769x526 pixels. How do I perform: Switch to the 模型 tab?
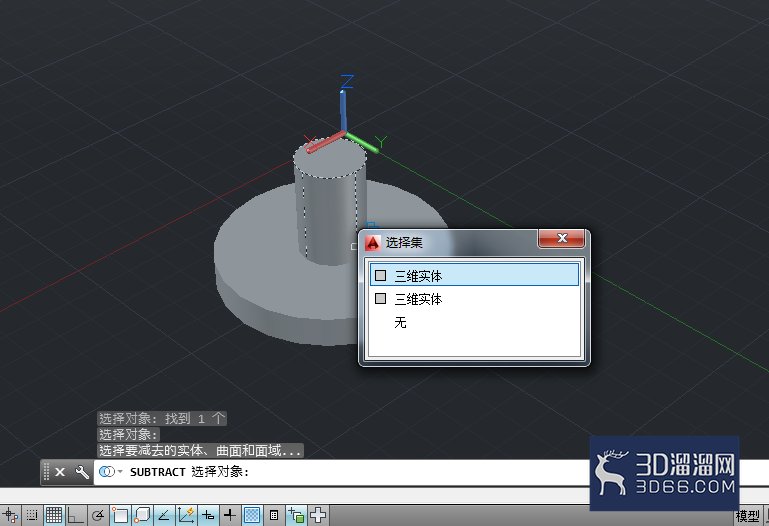(747, 516)
